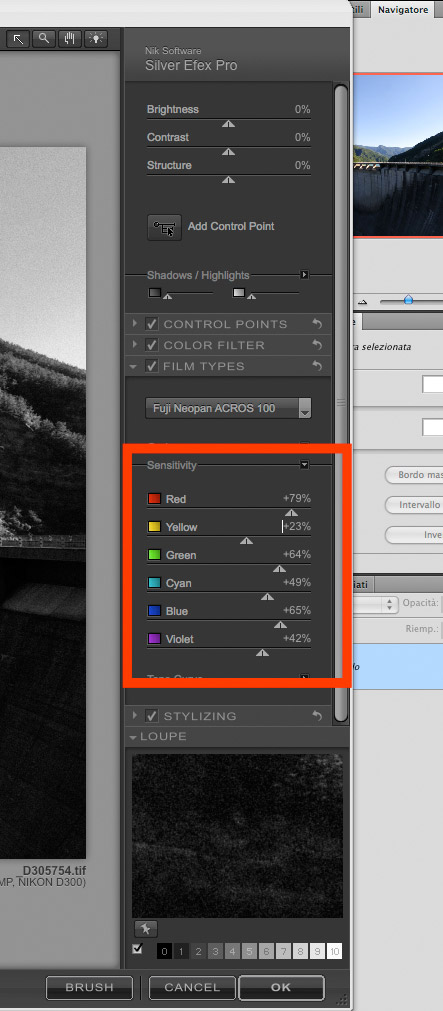
Task: Open the Photoshop layer blend mode dropdown
Action: (376, 604)
